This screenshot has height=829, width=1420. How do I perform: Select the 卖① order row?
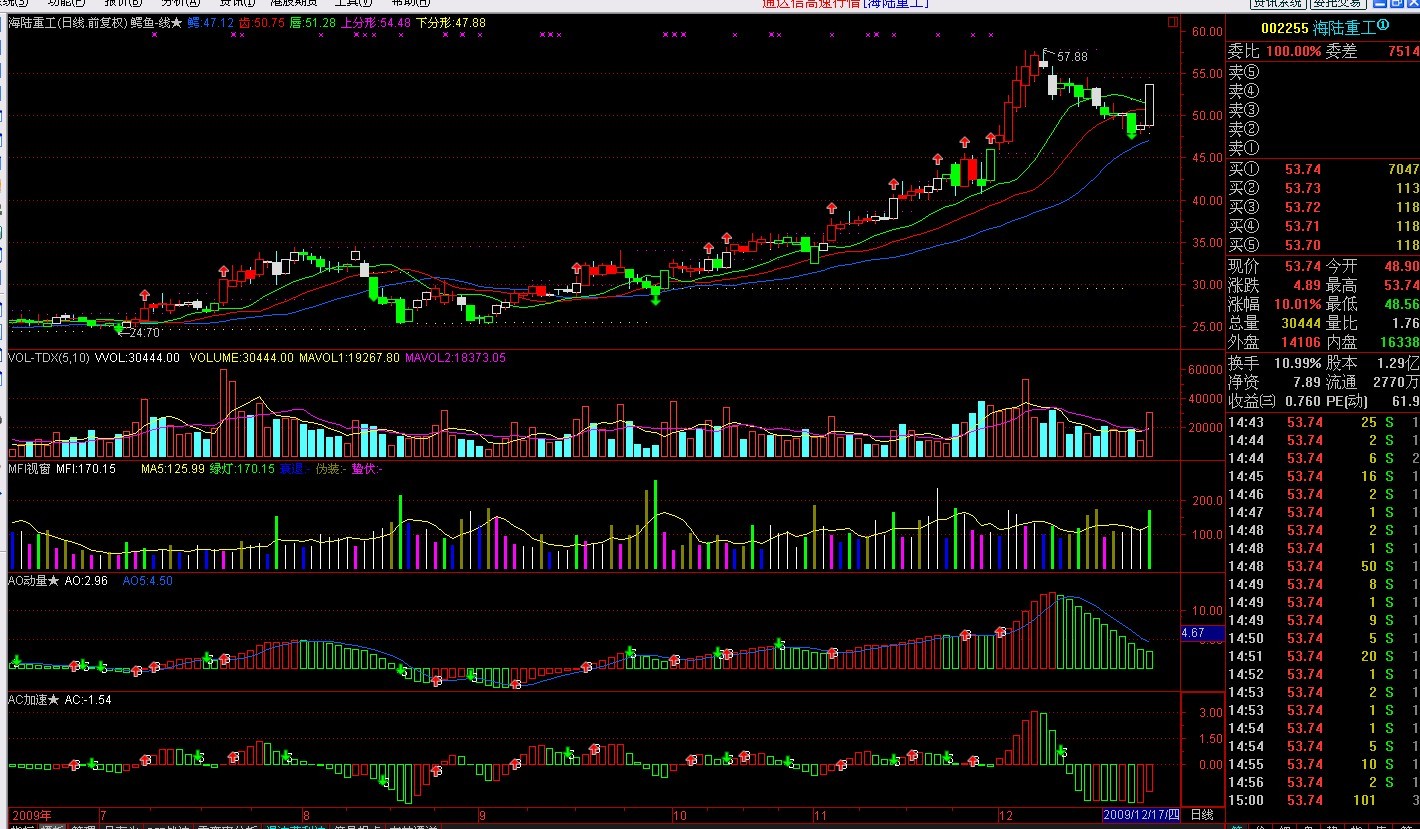point(1324,148)
